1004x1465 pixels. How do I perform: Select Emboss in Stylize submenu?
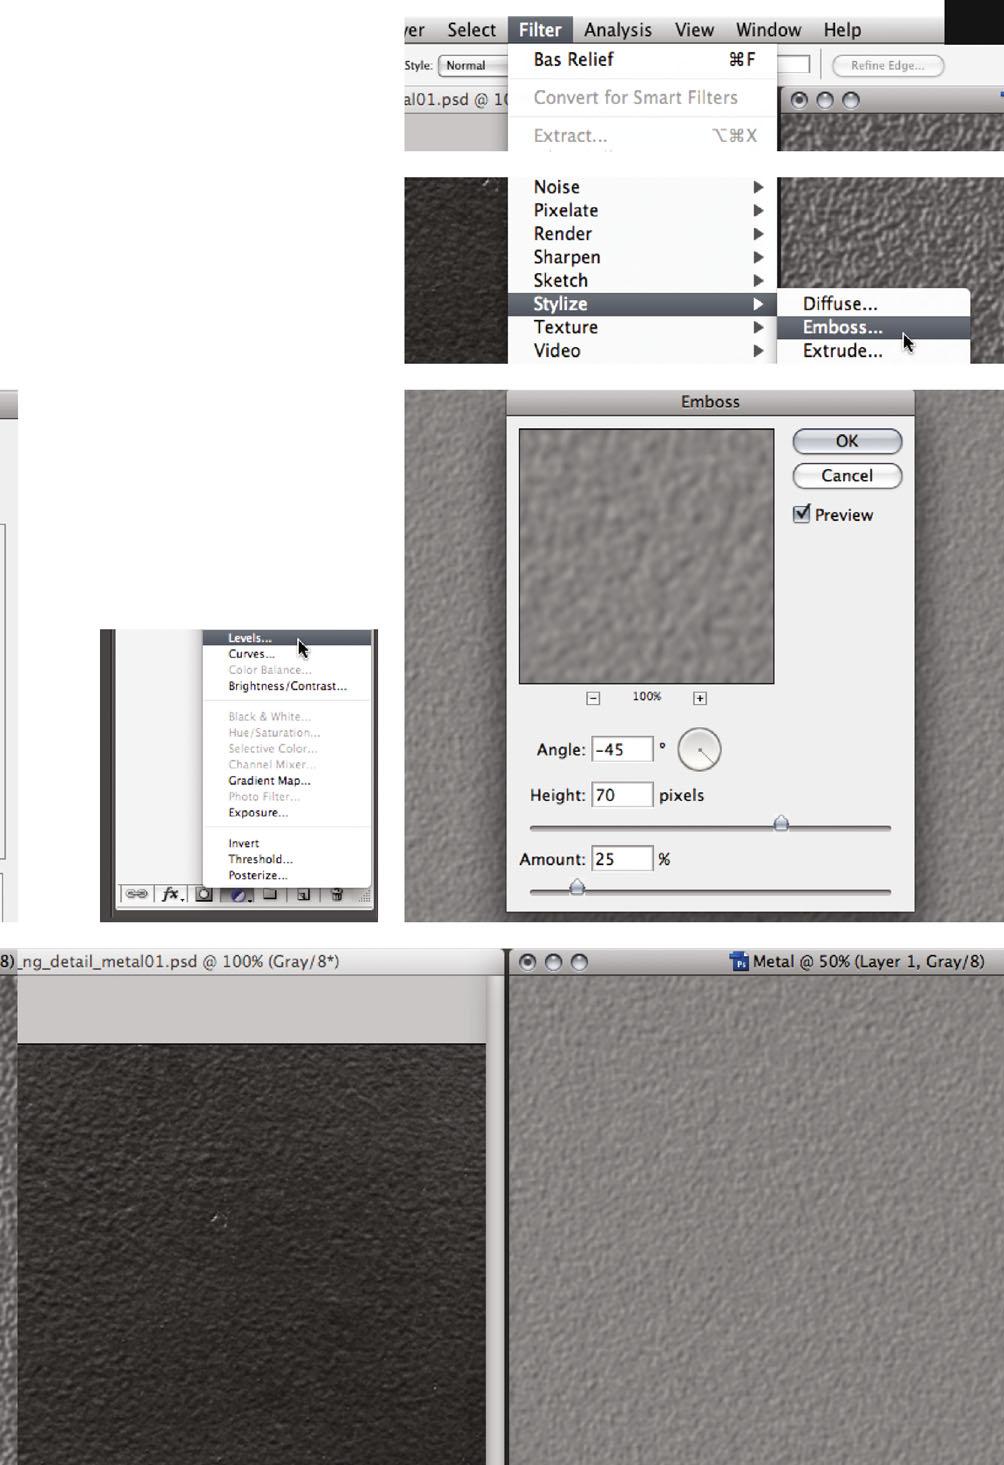tap(873, 327)
